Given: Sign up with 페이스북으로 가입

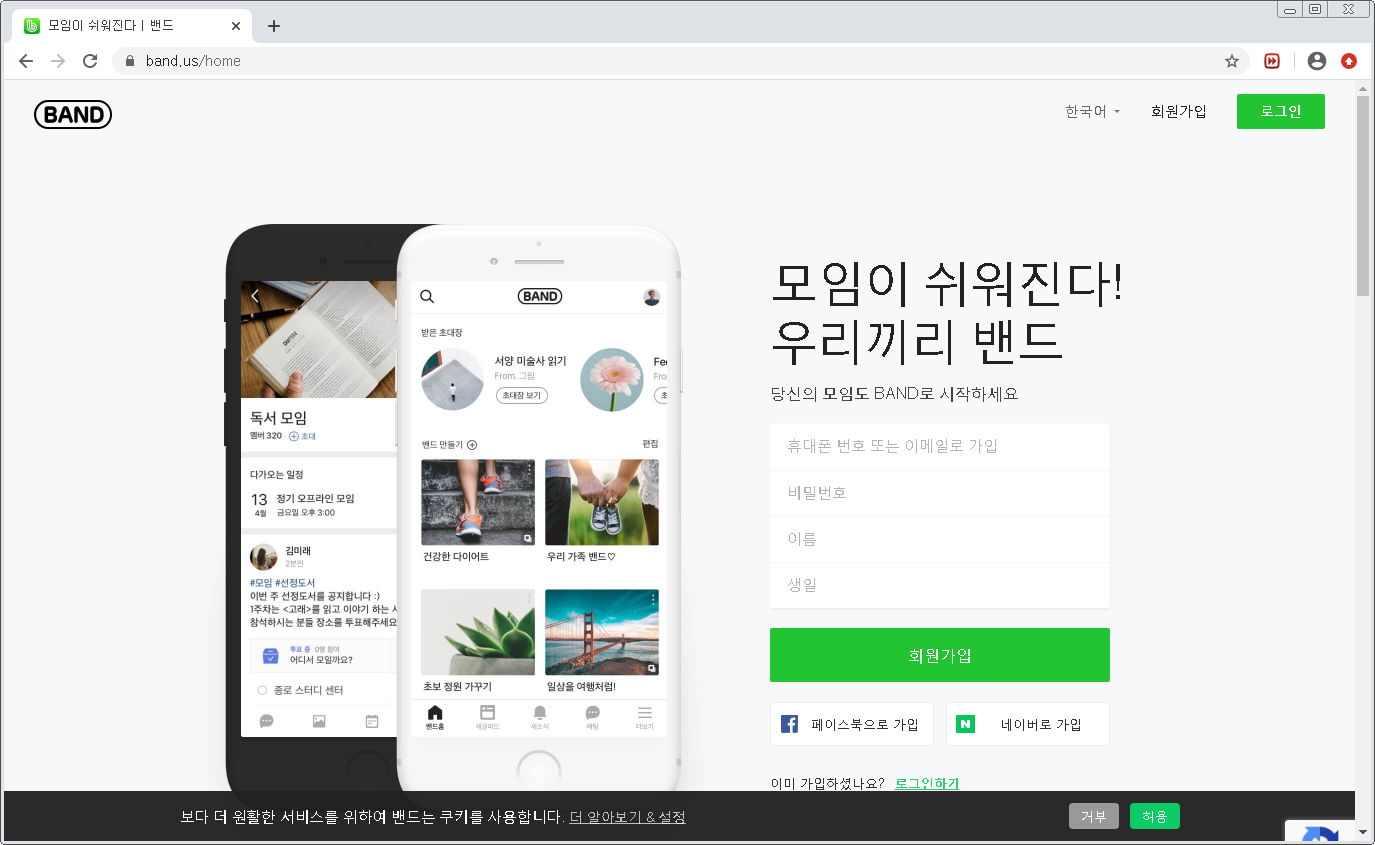Looking at the screenshot, I should tap(852, 724).
